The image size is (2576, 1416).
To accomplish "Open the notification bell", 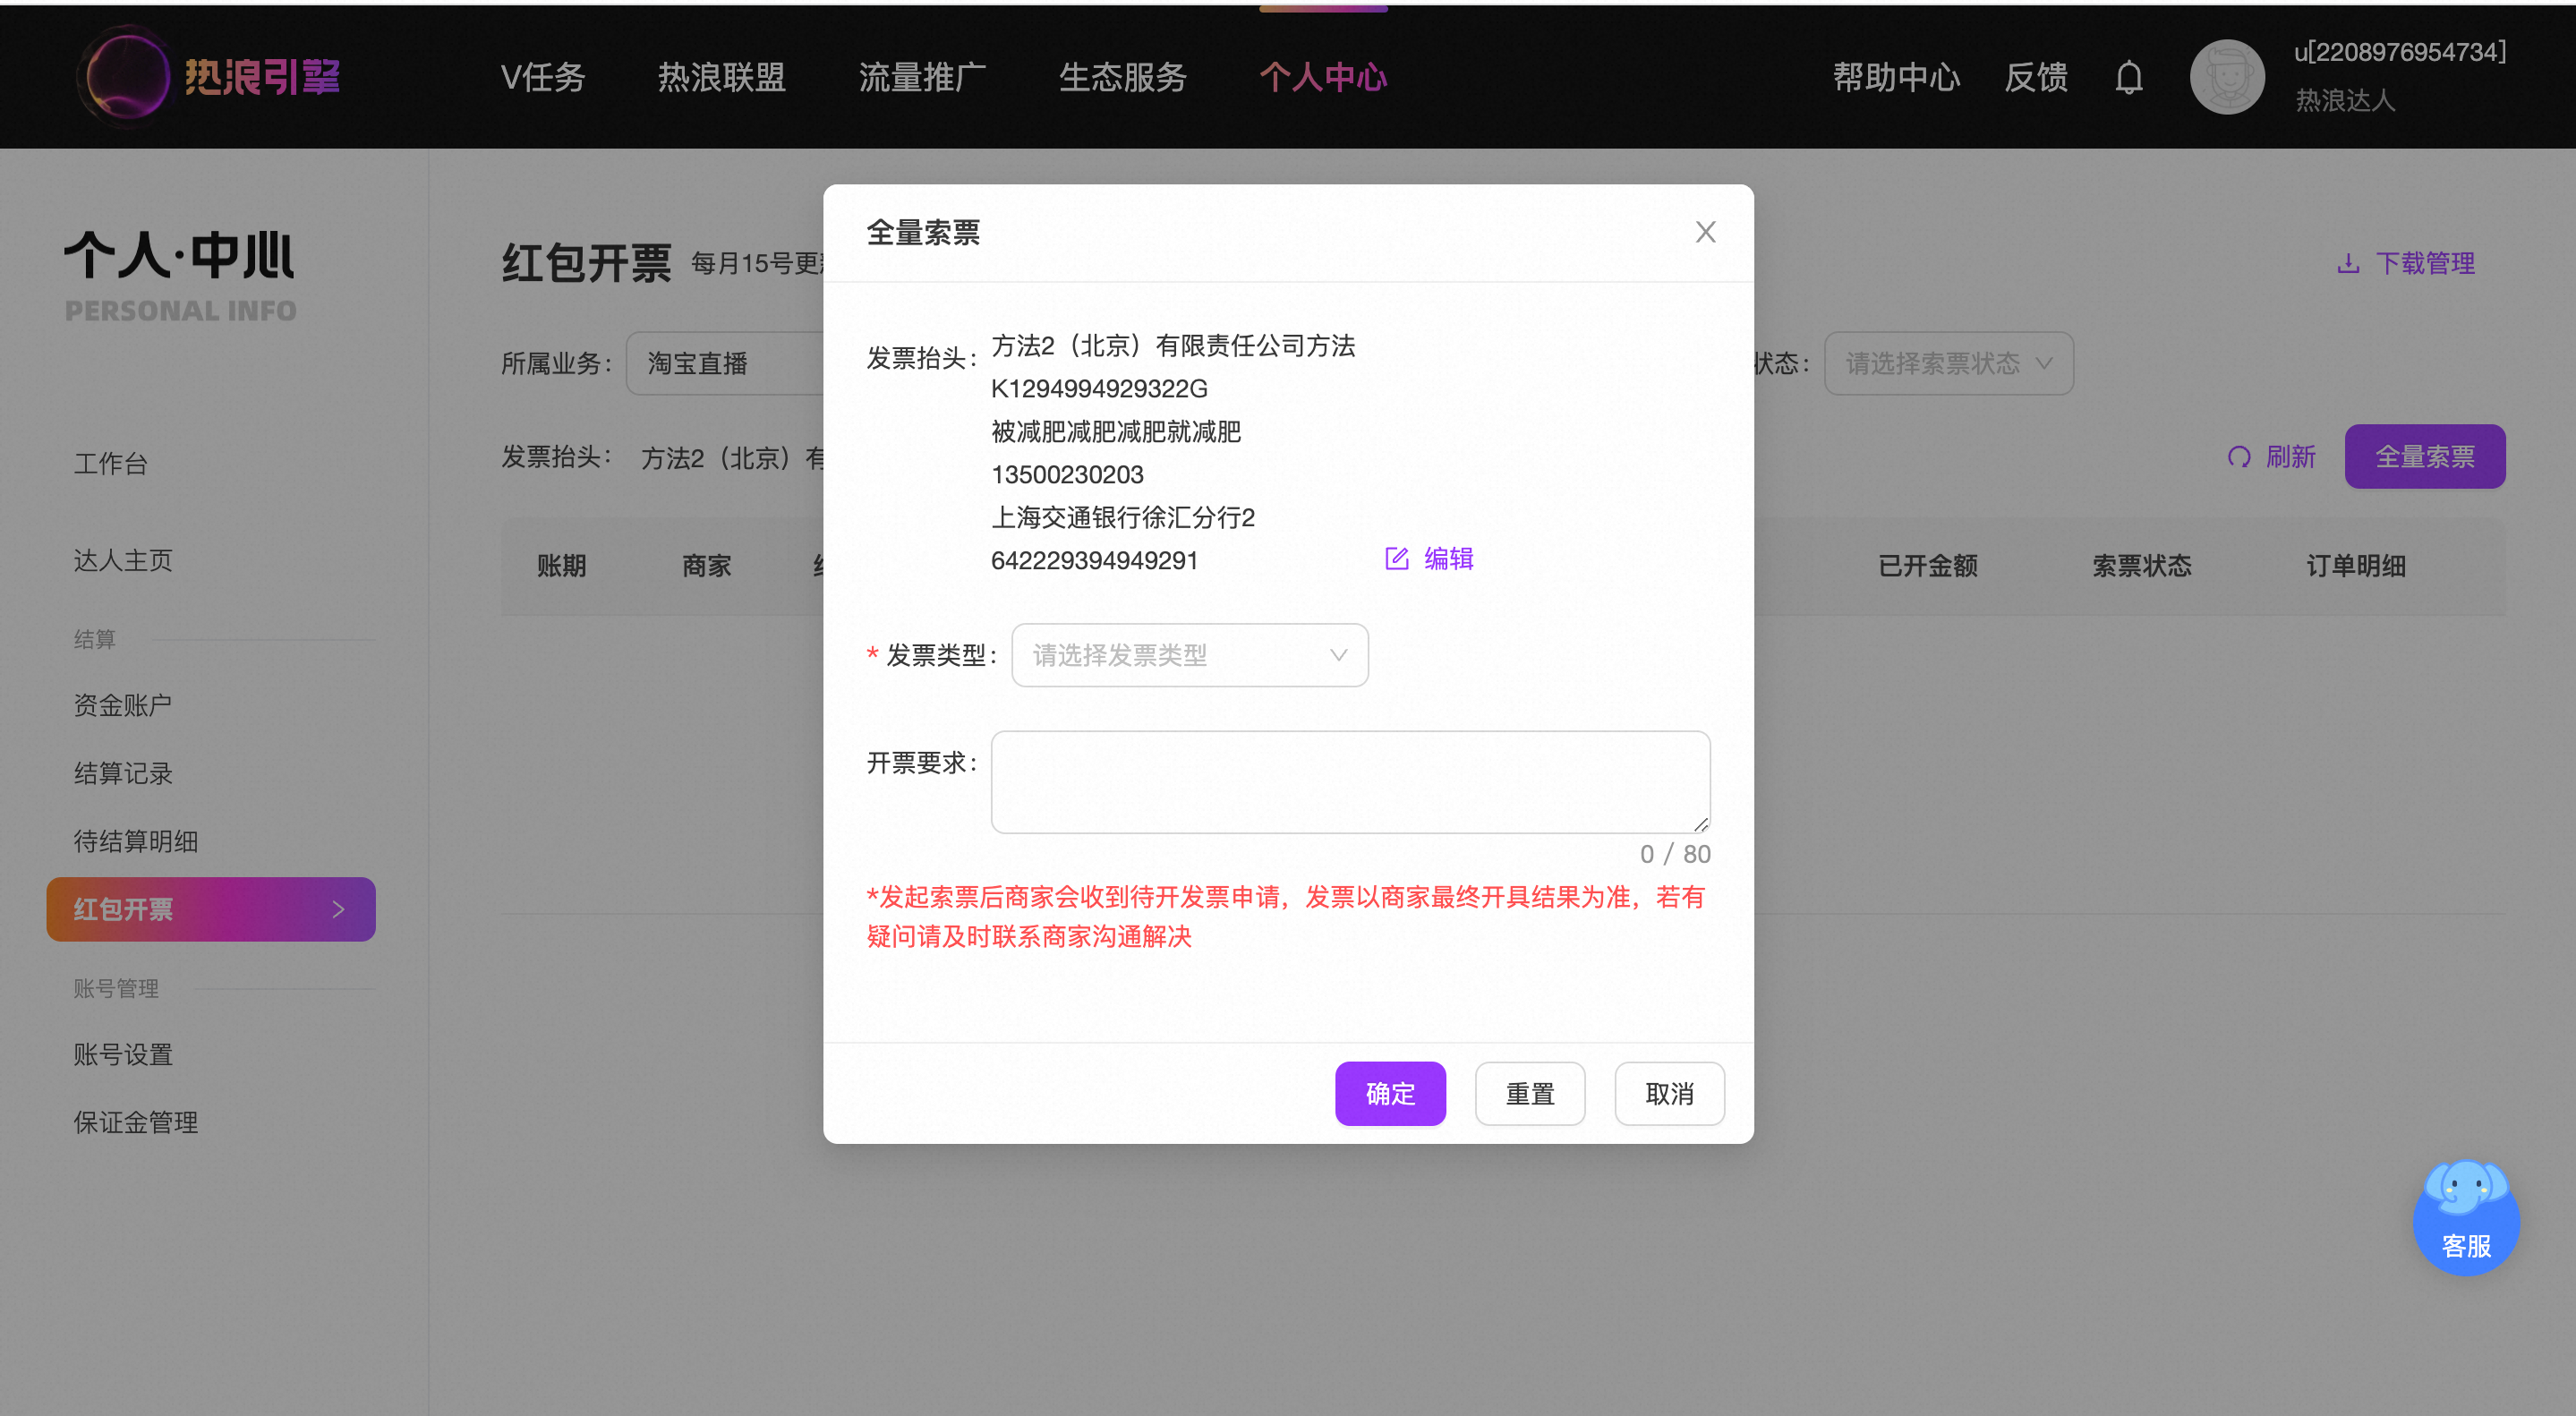I will click(x=2128, y=77).
